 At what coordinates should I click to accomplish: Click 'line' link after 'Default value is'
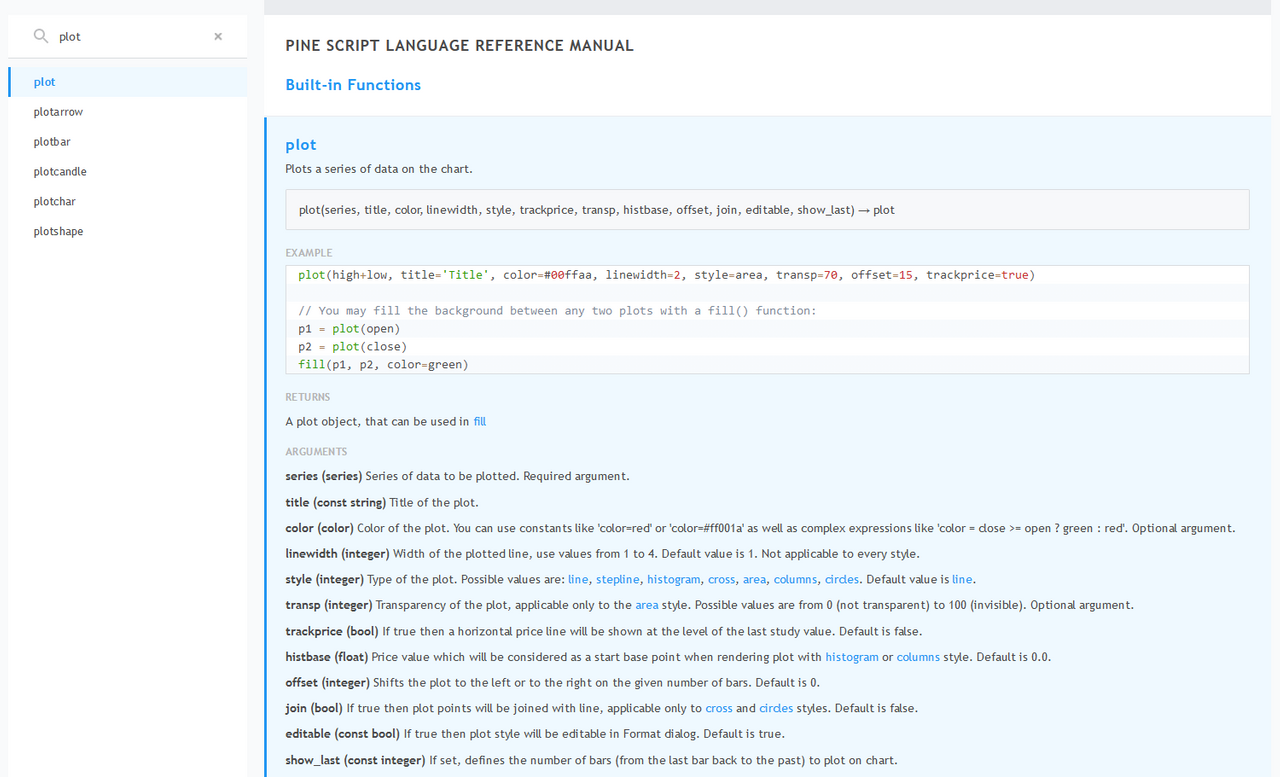(962, 580)
